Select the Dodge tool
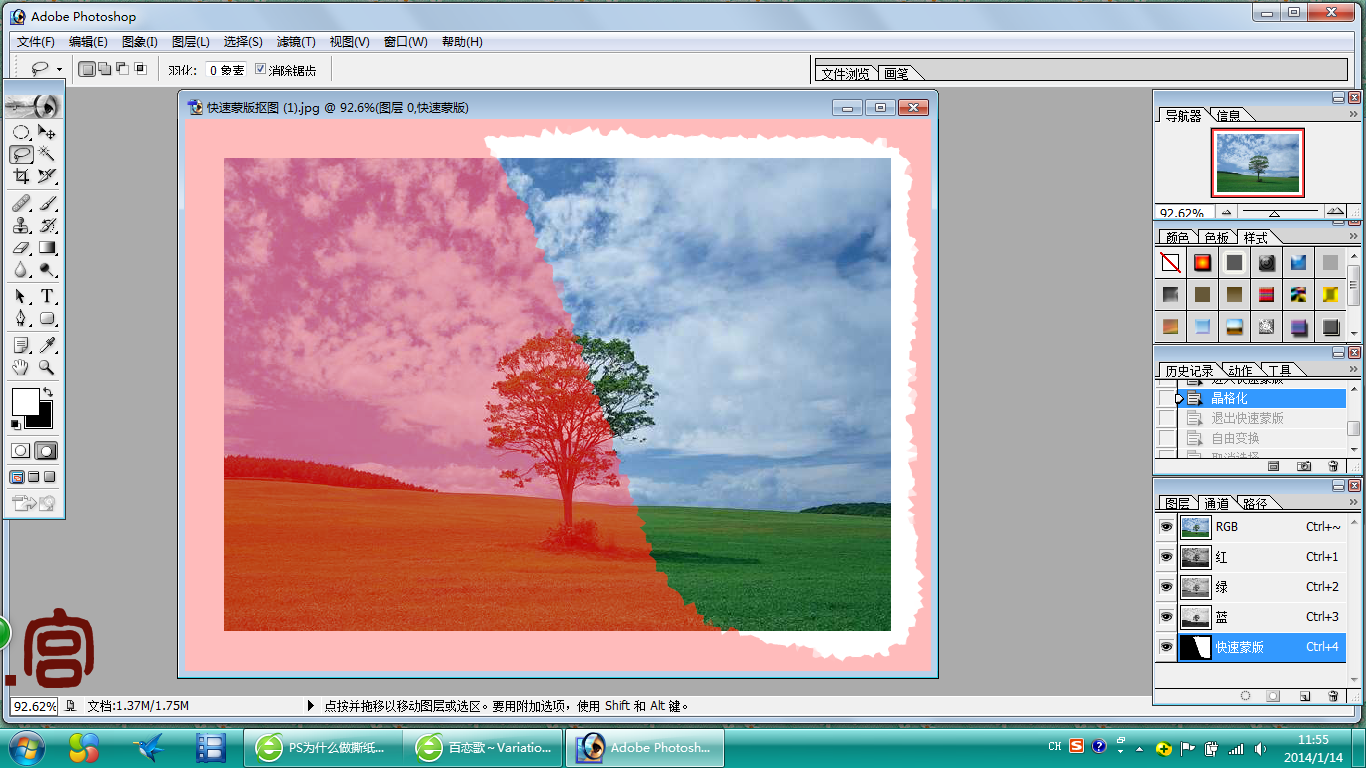 click(x=47, y=270)
